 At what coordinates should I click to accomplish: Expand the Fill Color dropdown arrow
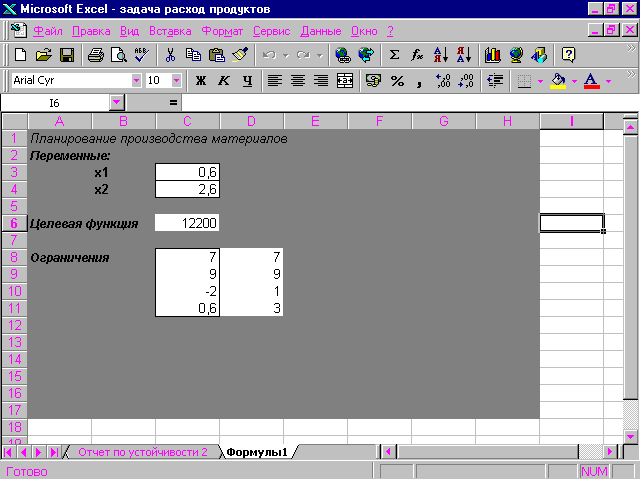pyautogui.click(x=574, y=81)
